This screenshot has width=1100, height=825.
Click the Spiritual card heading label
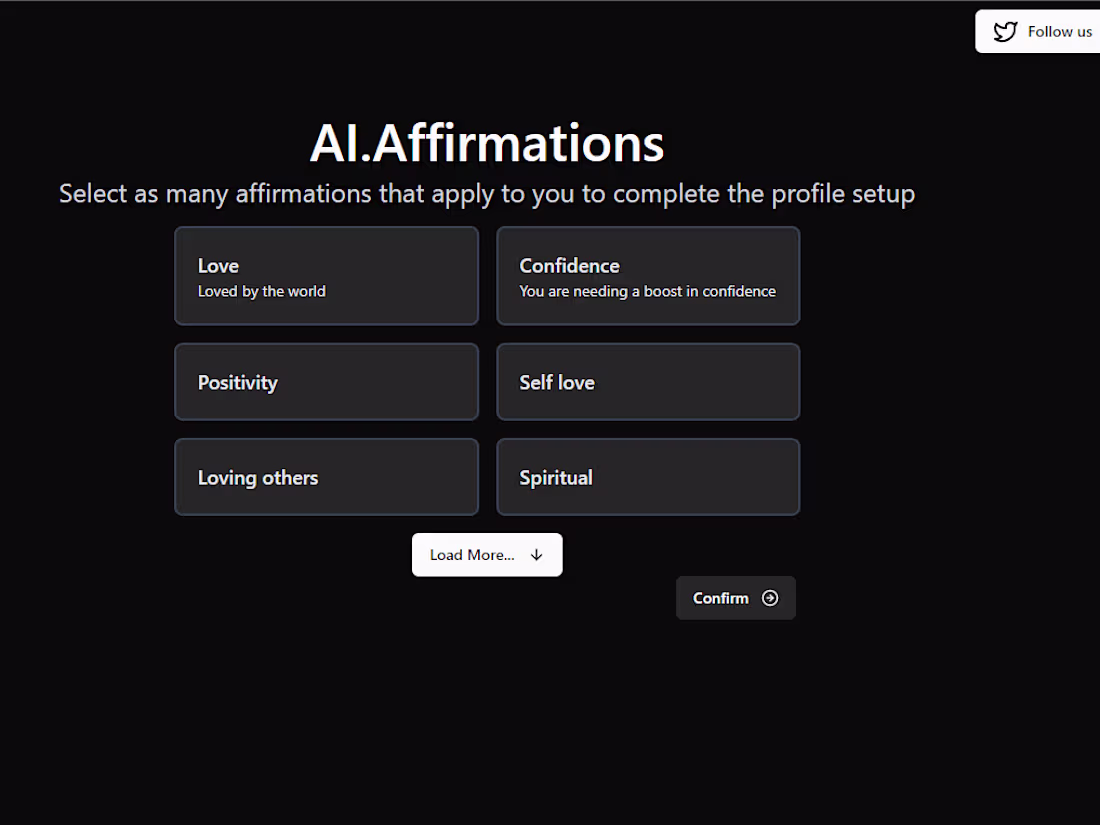(x=556, y=477)
